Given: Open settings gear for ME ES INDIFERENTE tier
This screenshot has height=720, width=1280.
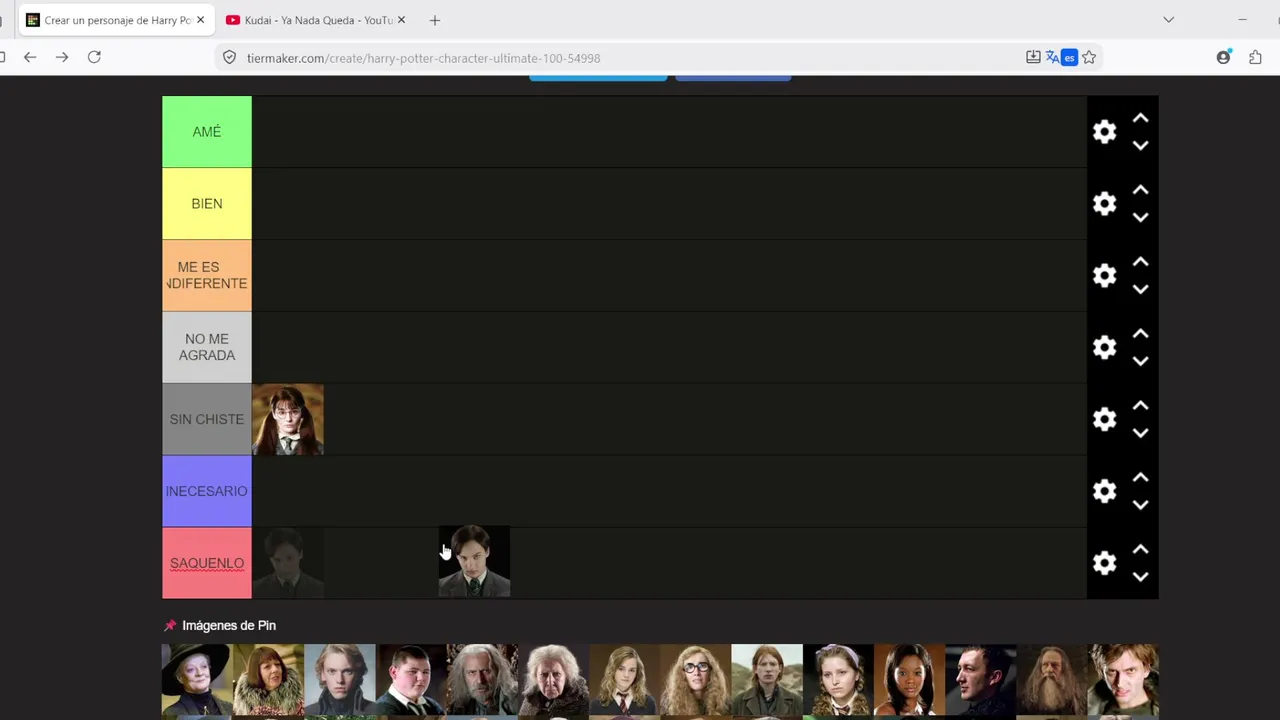Looking at the screenshot, I should click(x=1104, y=276).
